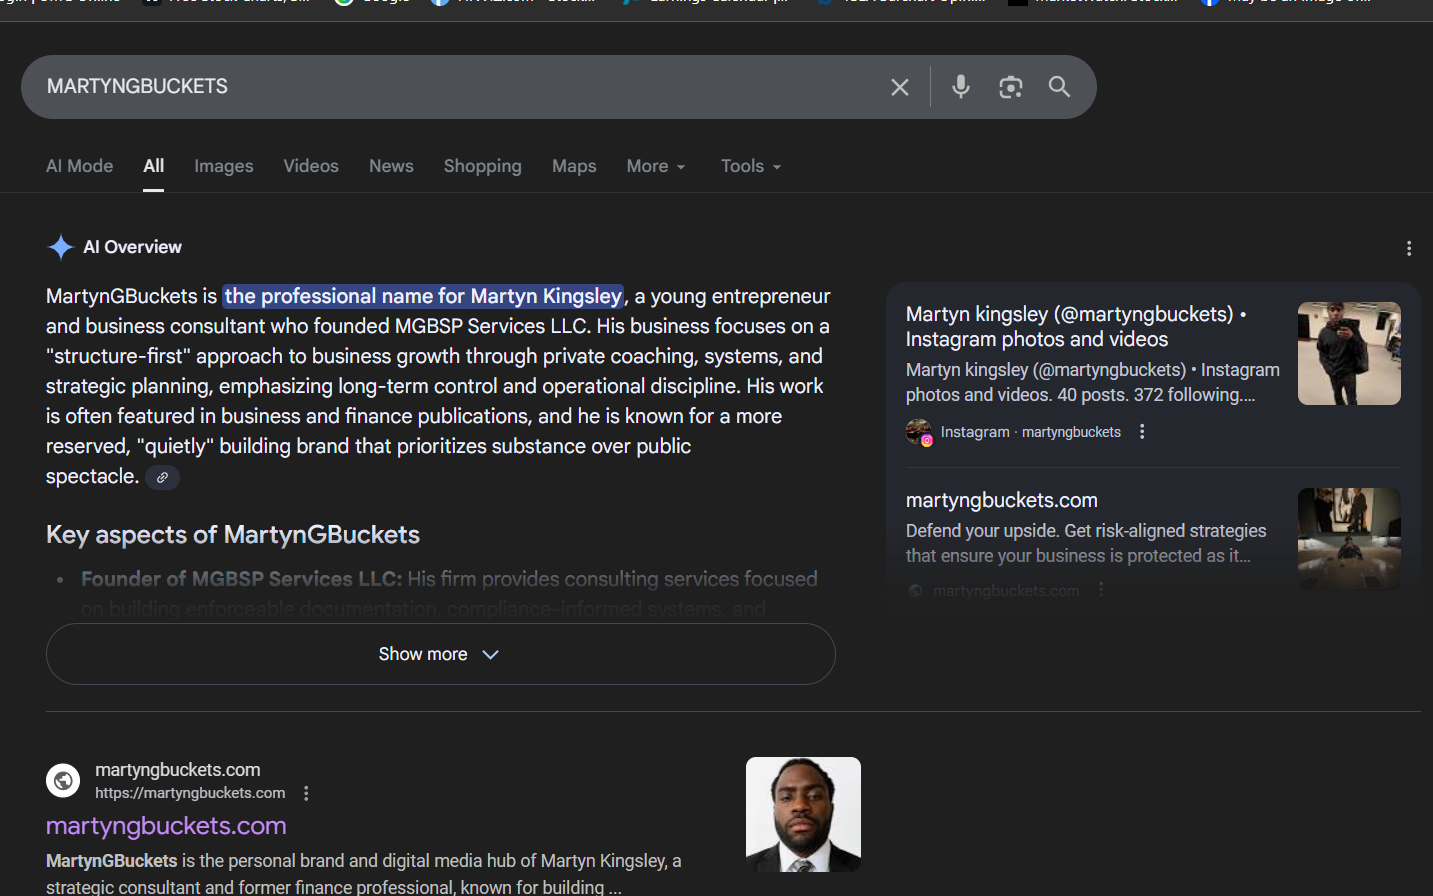This screenshot has width=1433, height=896.
Task: Click martyngbuckets.com card in AI Overview sidebar
Action: 1001,500
